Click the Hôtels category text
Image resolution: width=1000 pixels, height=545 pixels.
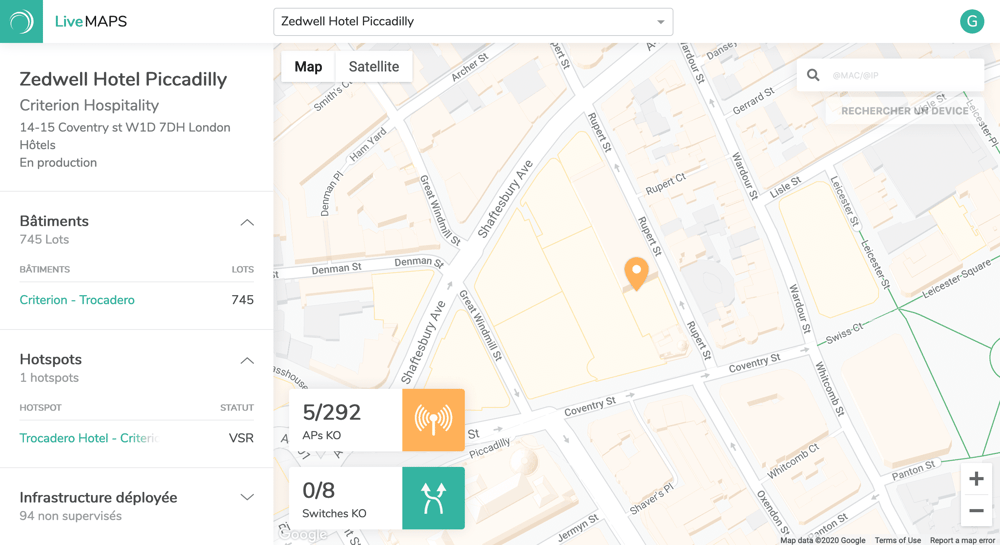click(x=37, y=145)
